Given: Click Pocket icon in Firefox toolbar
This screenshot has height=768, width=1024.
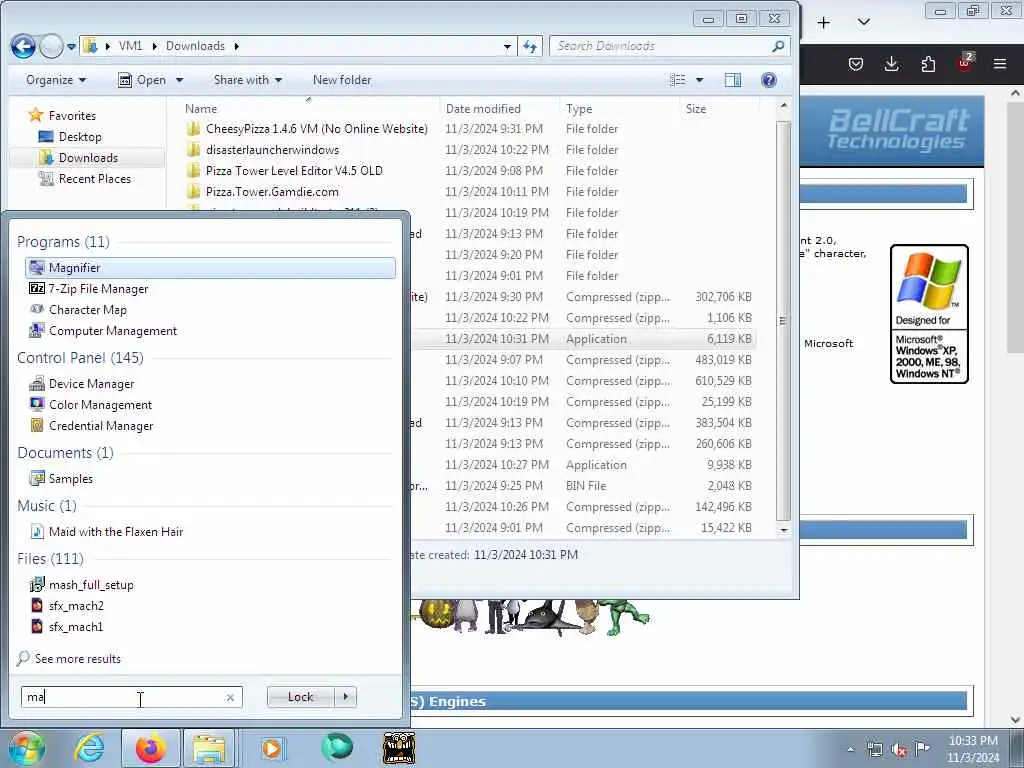Looking at the screenshot, I should tap(856, 64).
